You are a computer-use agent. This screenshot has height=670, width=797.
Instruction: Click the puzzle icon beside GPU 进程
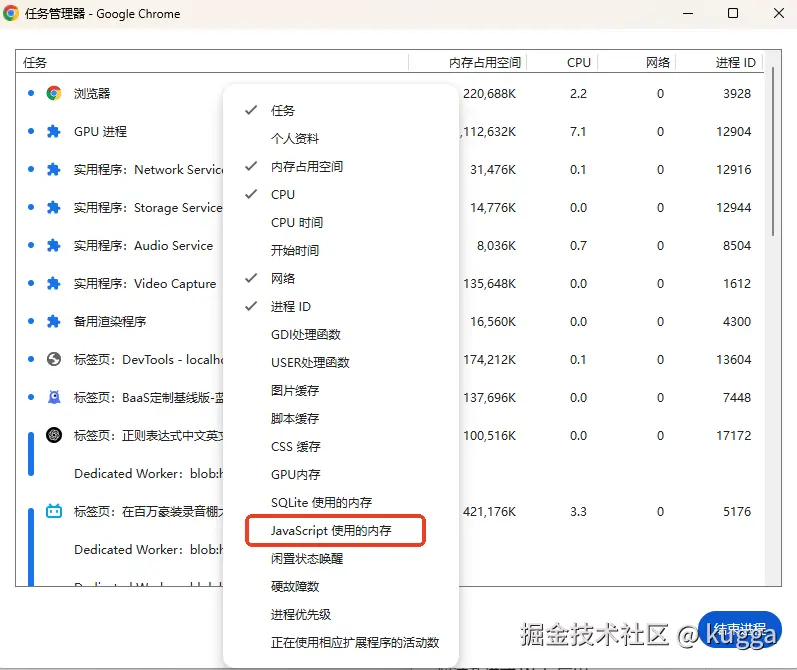(x=53, y=132)
